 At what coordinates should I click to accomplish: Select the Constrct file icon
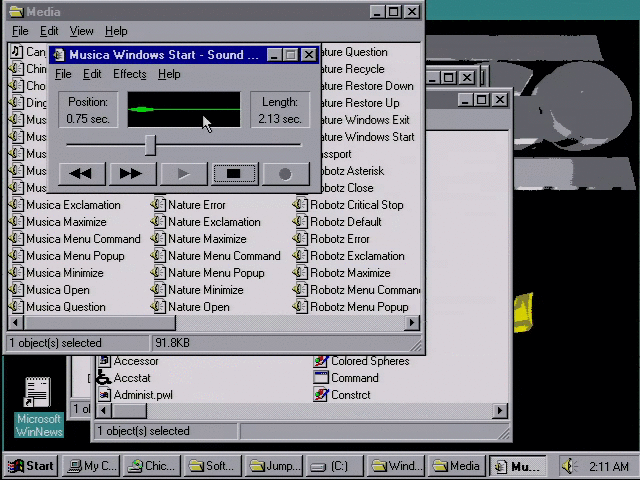[x=321, y=395]
